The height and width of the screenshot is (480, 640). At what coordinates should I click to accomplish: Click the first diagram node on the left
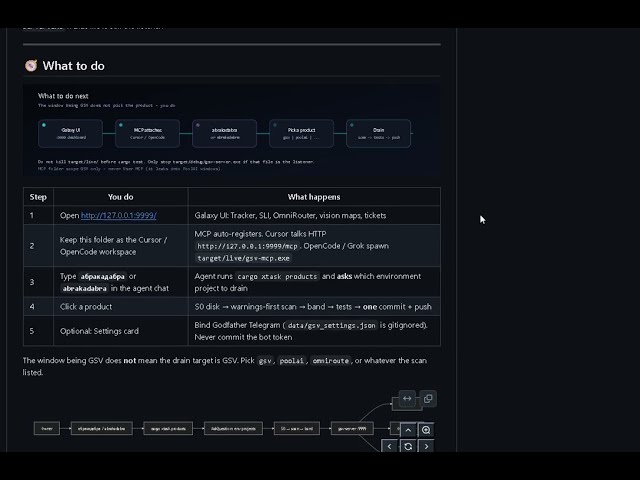click(x=47, y=428)
